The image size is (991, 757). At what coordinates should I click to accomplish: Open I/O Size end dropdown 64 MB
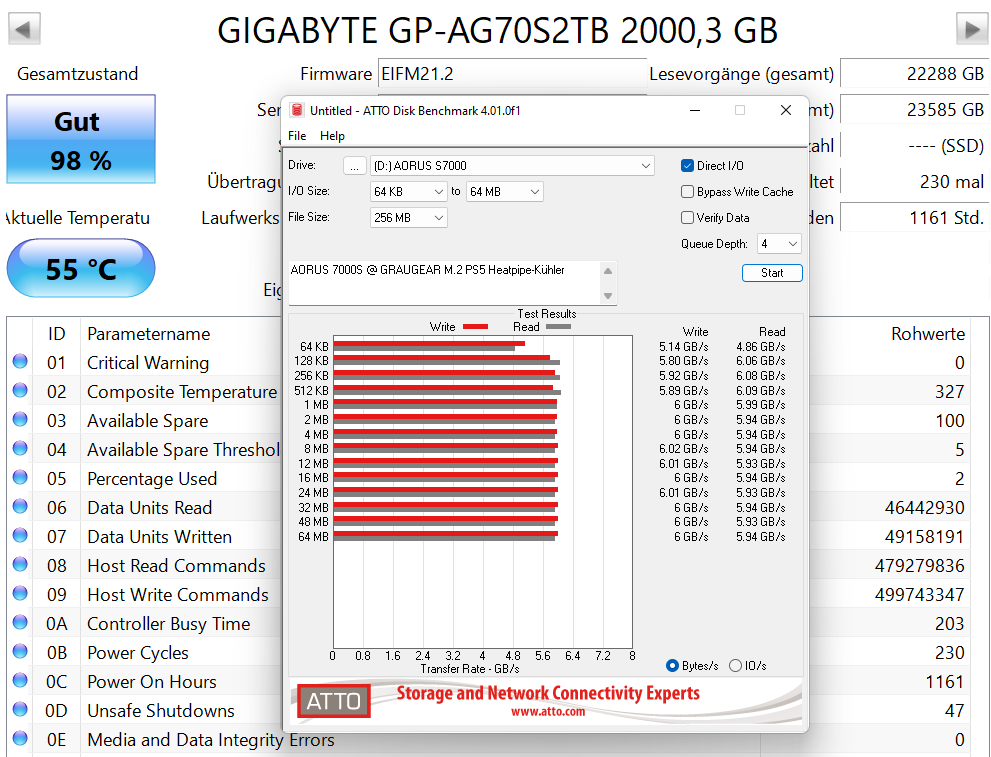tap(504, 191)
